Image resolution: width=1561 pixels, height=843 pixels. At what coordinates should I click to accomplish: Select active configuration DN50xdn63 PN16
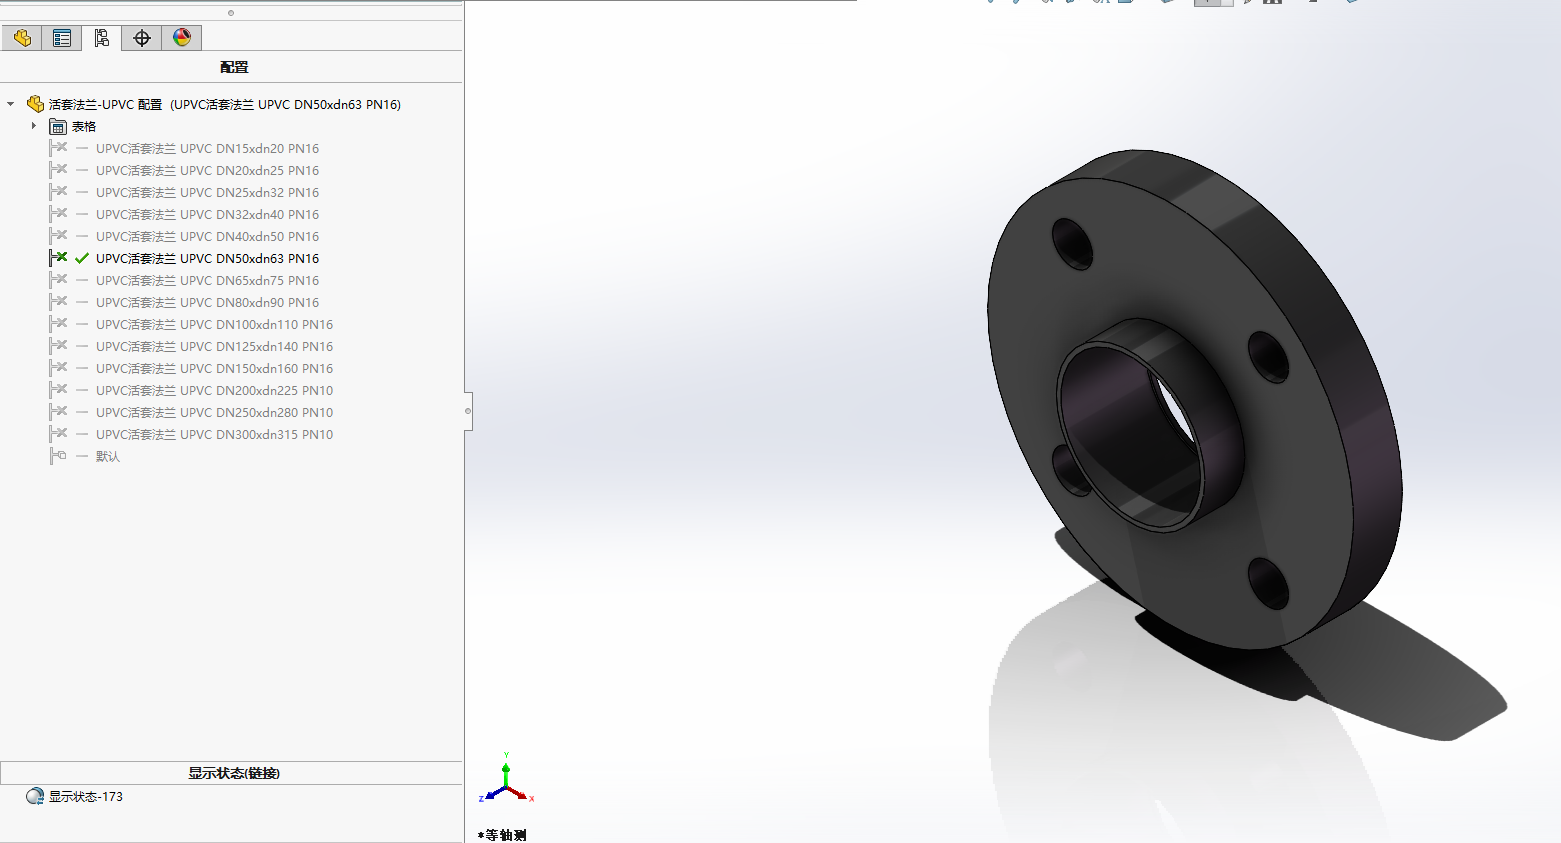[x=207, y=258]
